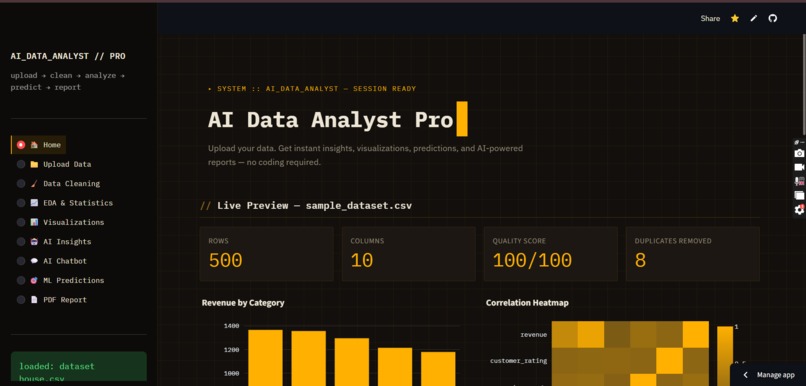Click the pencil edit icon
Screen dimensions: 806x386
[754, 19]
